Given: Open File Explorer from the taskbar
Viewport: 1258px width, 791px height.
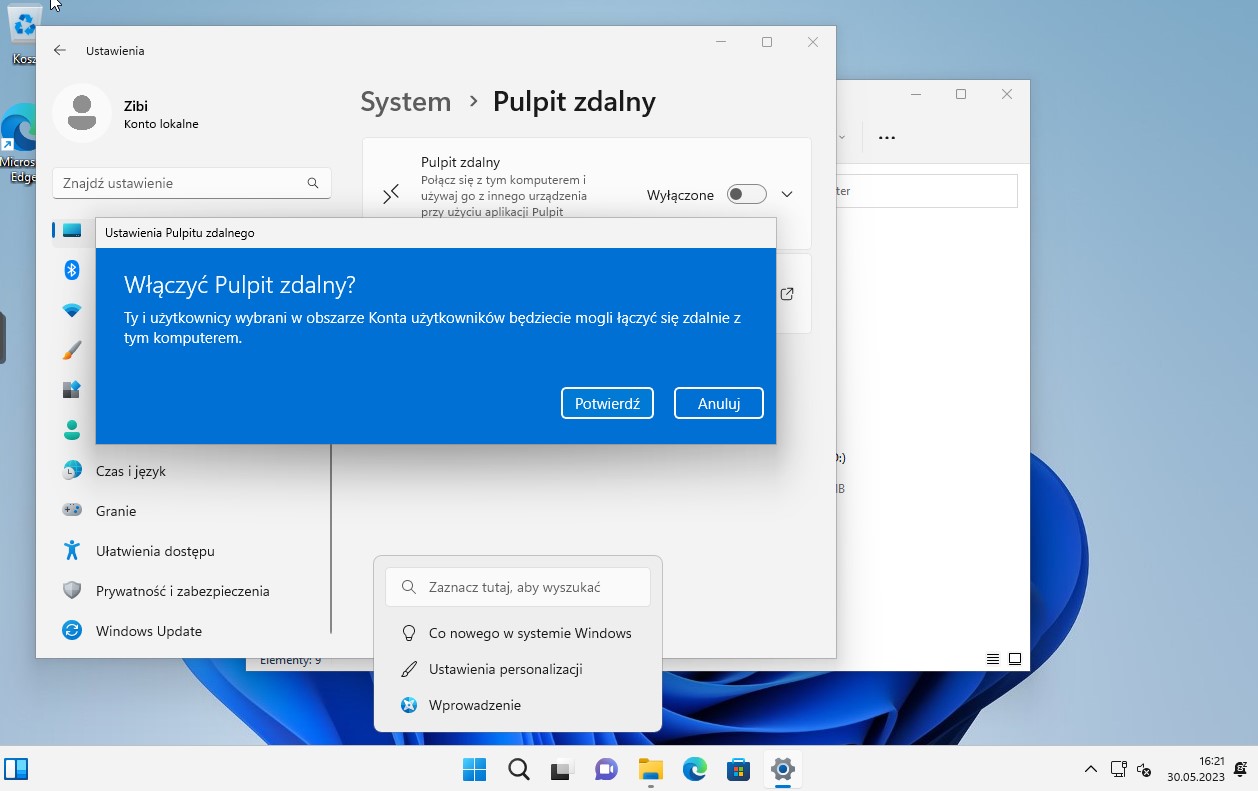Looking at the screenshot, I should [651, 769].
